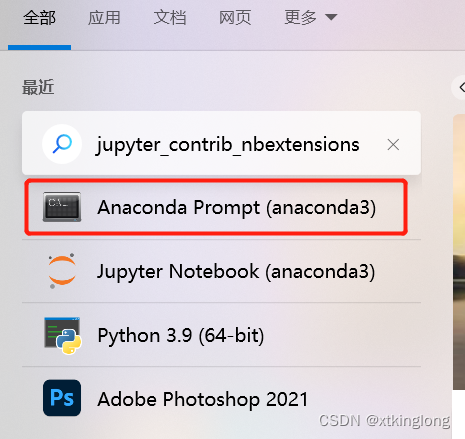This screenshot has height=439, width=465.
Task: Open Anaconda Prompt terminal icon
Action: [62, 207]
